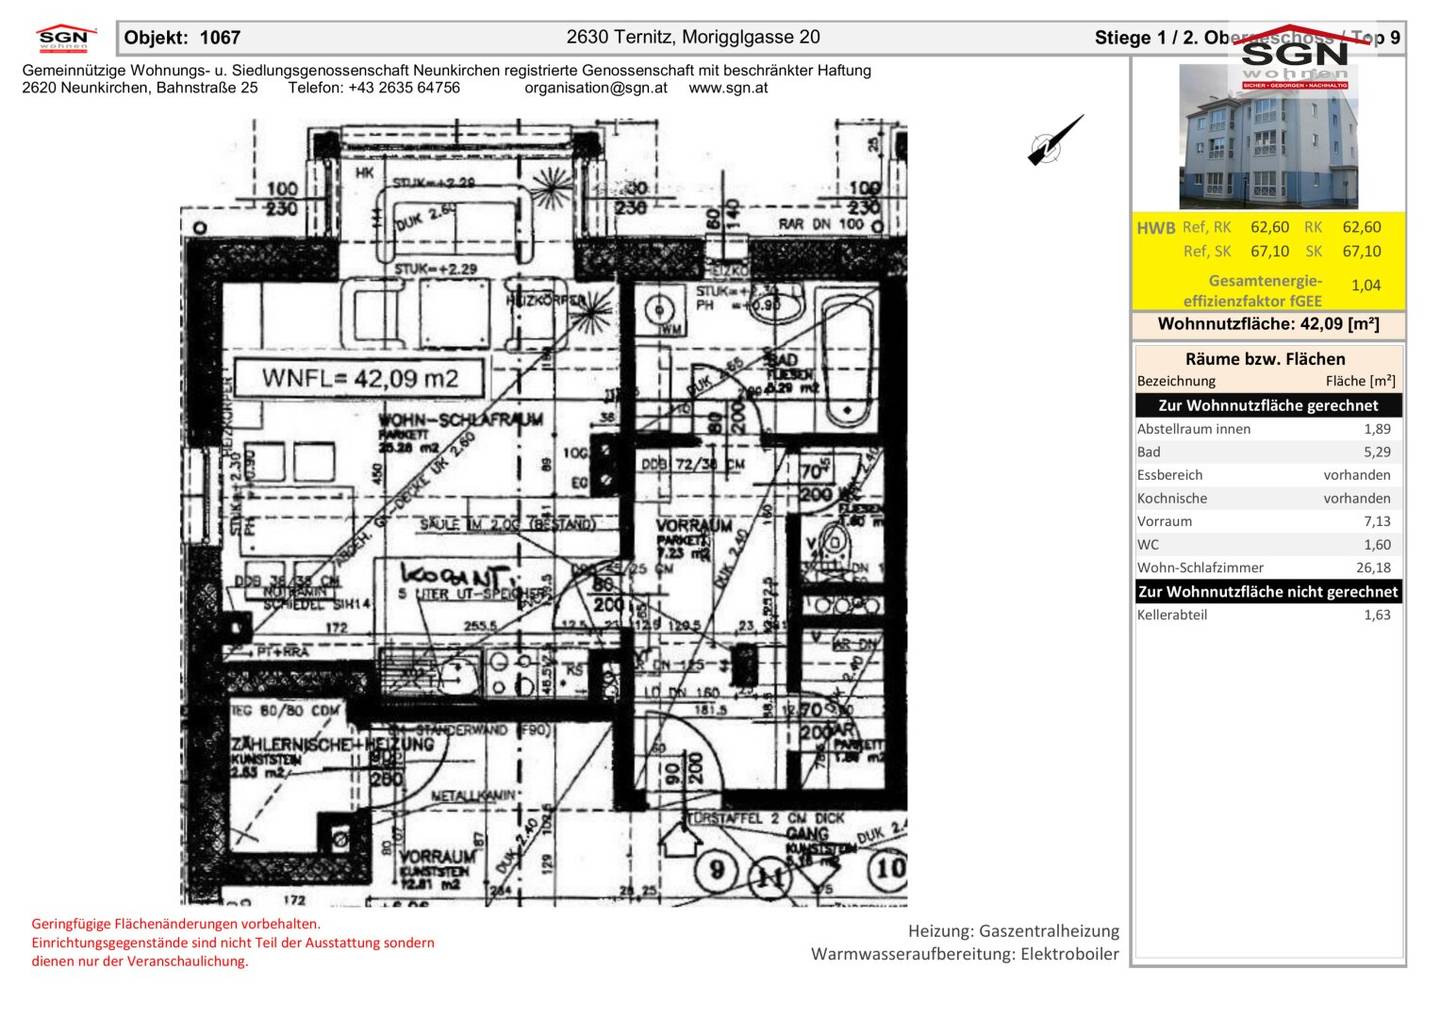
Task: Click the north arrow compass symbol
Action: pyautogui.click(x=1055, y=141)
